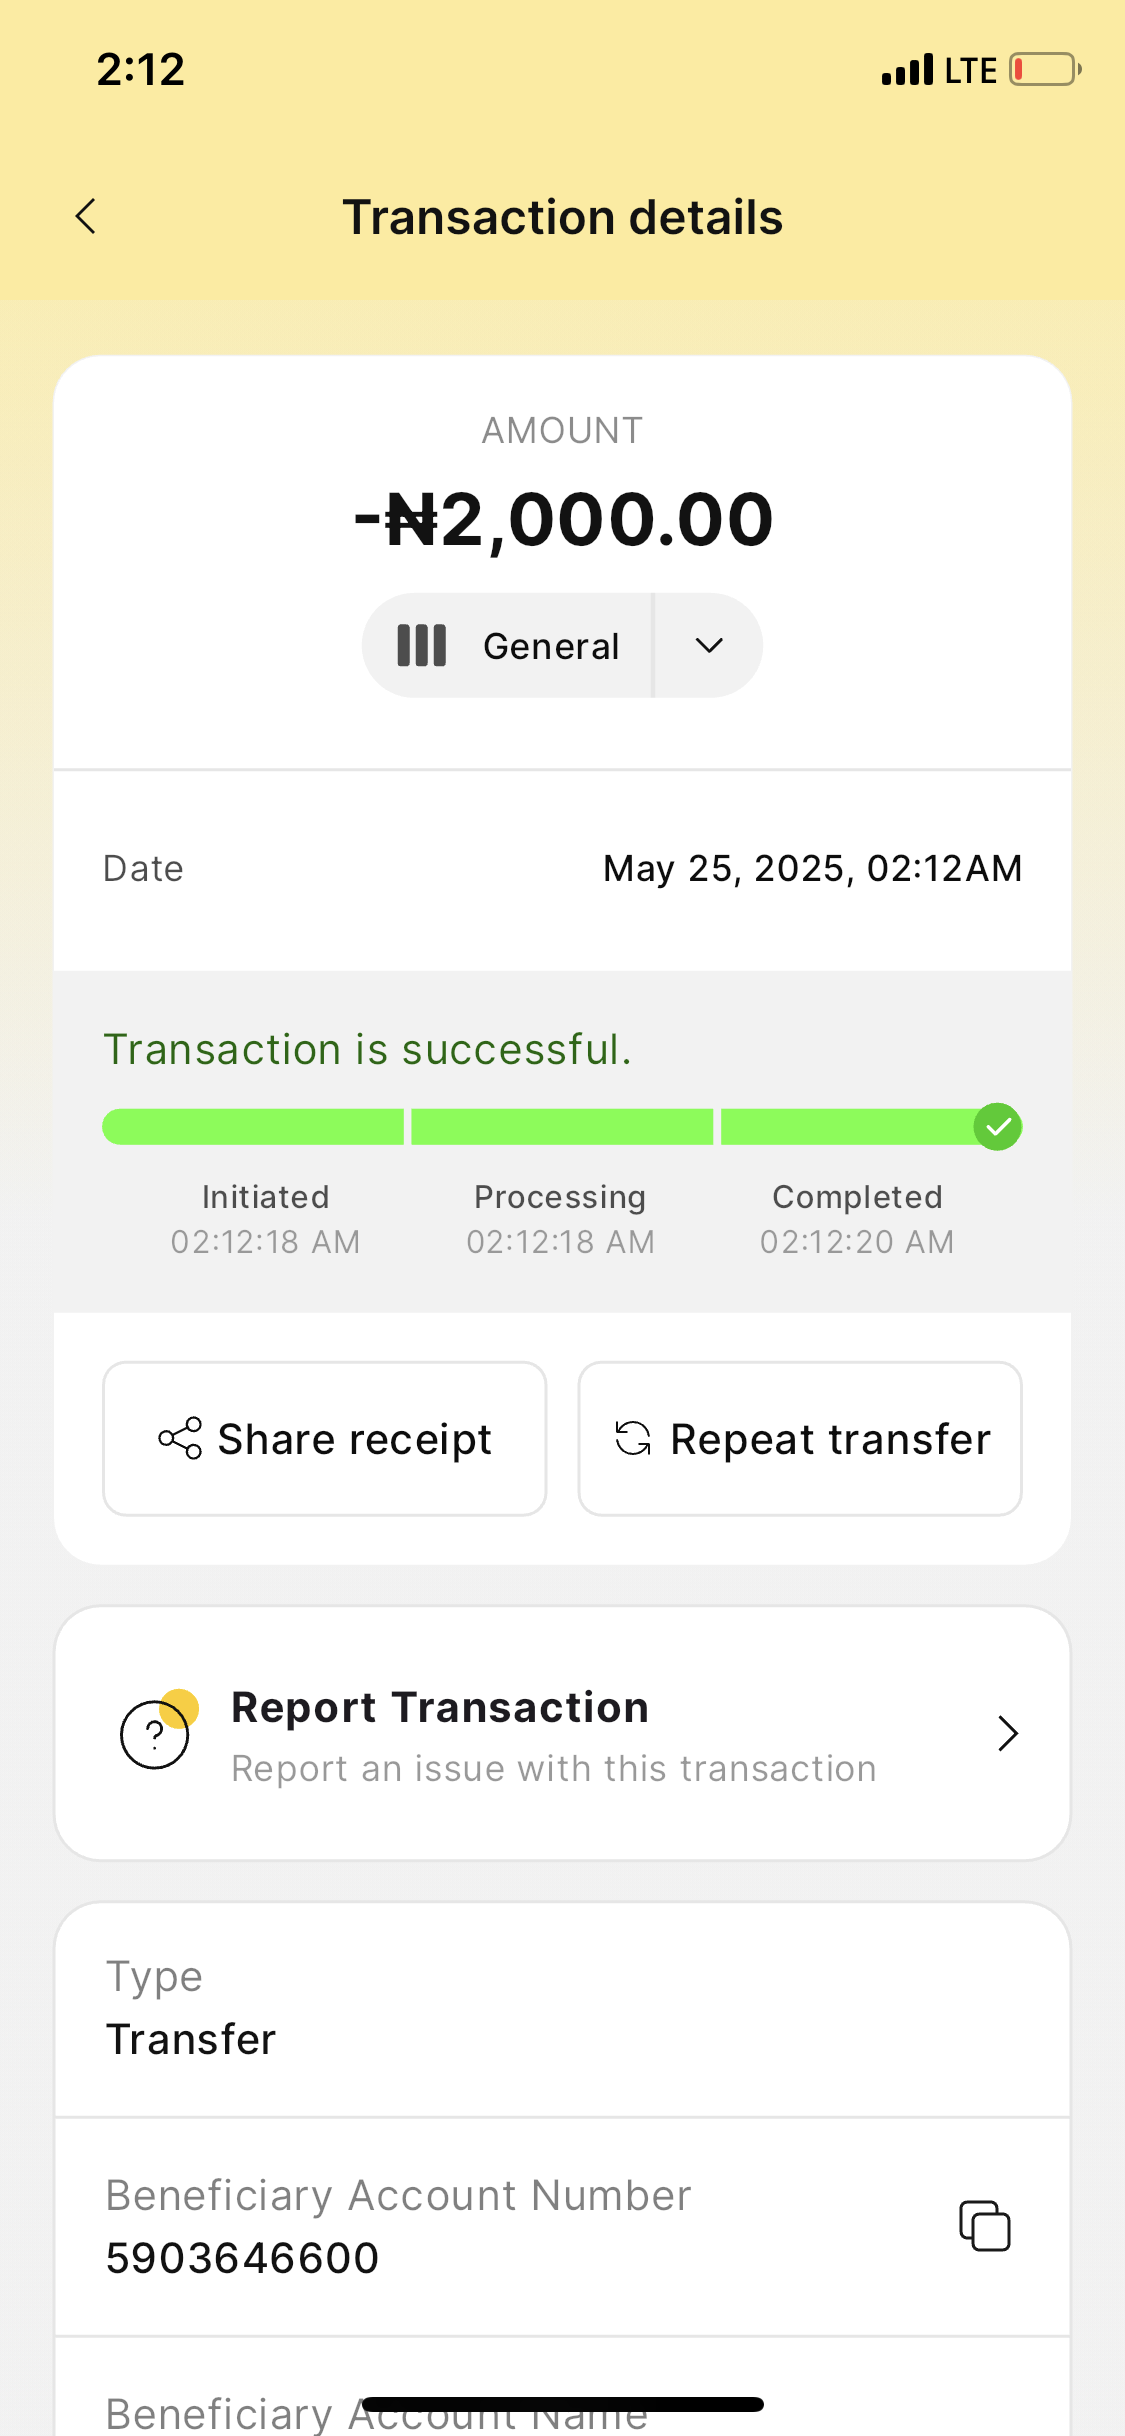Screen dimensions: 1125x2436
Task: Tap the account number 5903646600
Action: pyautogui.click(x=243, y=2258)
